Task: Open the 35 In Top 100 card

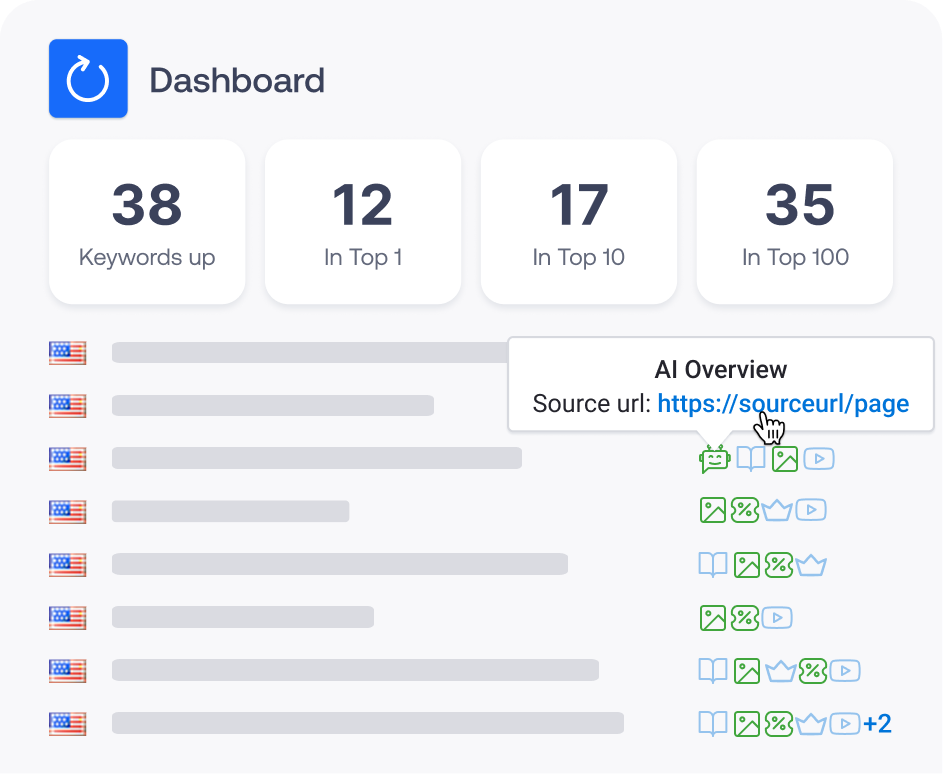Action: (x=794, y=221)
